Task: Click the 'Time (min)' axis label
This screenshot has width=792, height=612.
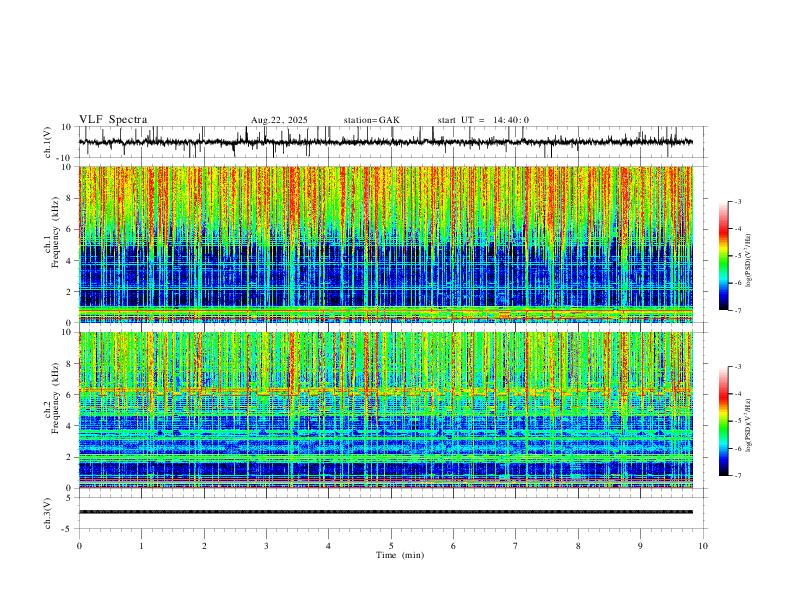Action: [x=400, y=555]
